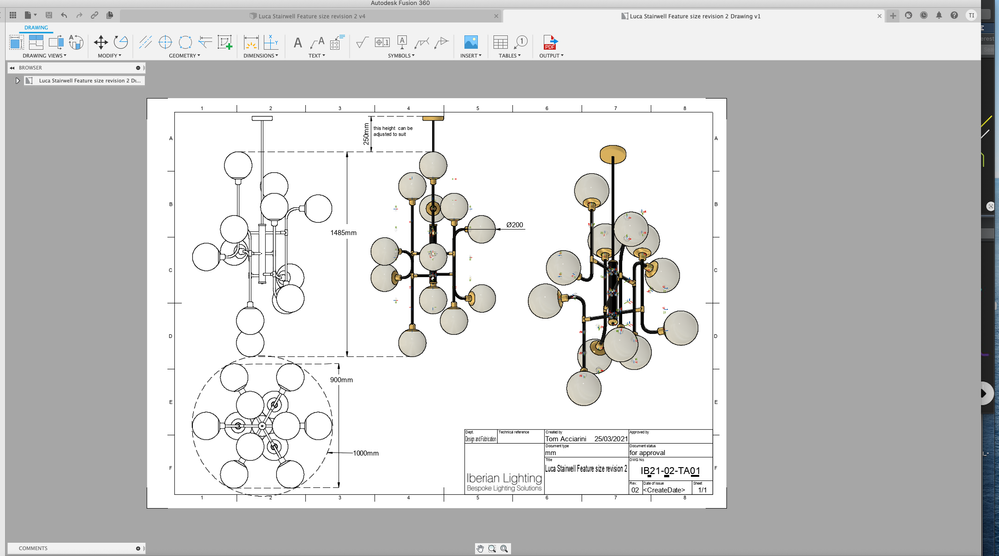Switch to the DRAWING workspace tab
Viewport: 999px width, 556px height.
pyautogui.click(x=36, y=27)
